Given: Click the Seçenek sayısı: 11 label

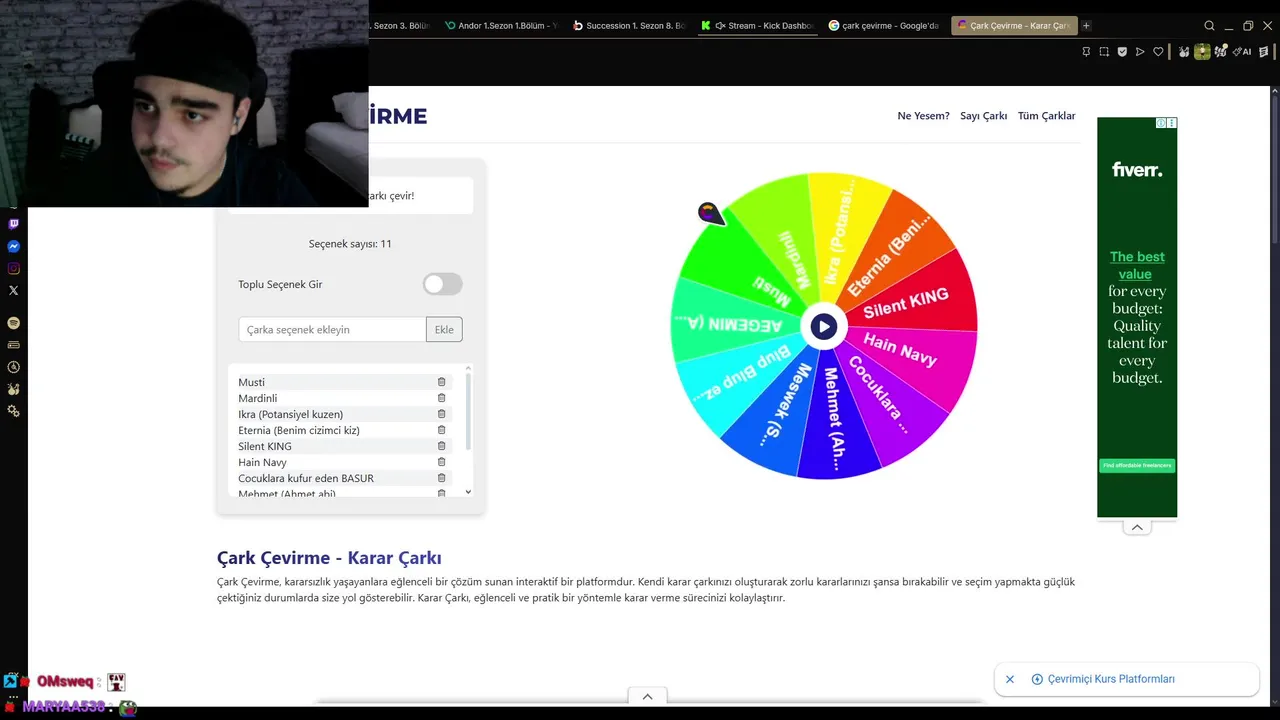Looking at the screenshot, I should pos(350,244).
